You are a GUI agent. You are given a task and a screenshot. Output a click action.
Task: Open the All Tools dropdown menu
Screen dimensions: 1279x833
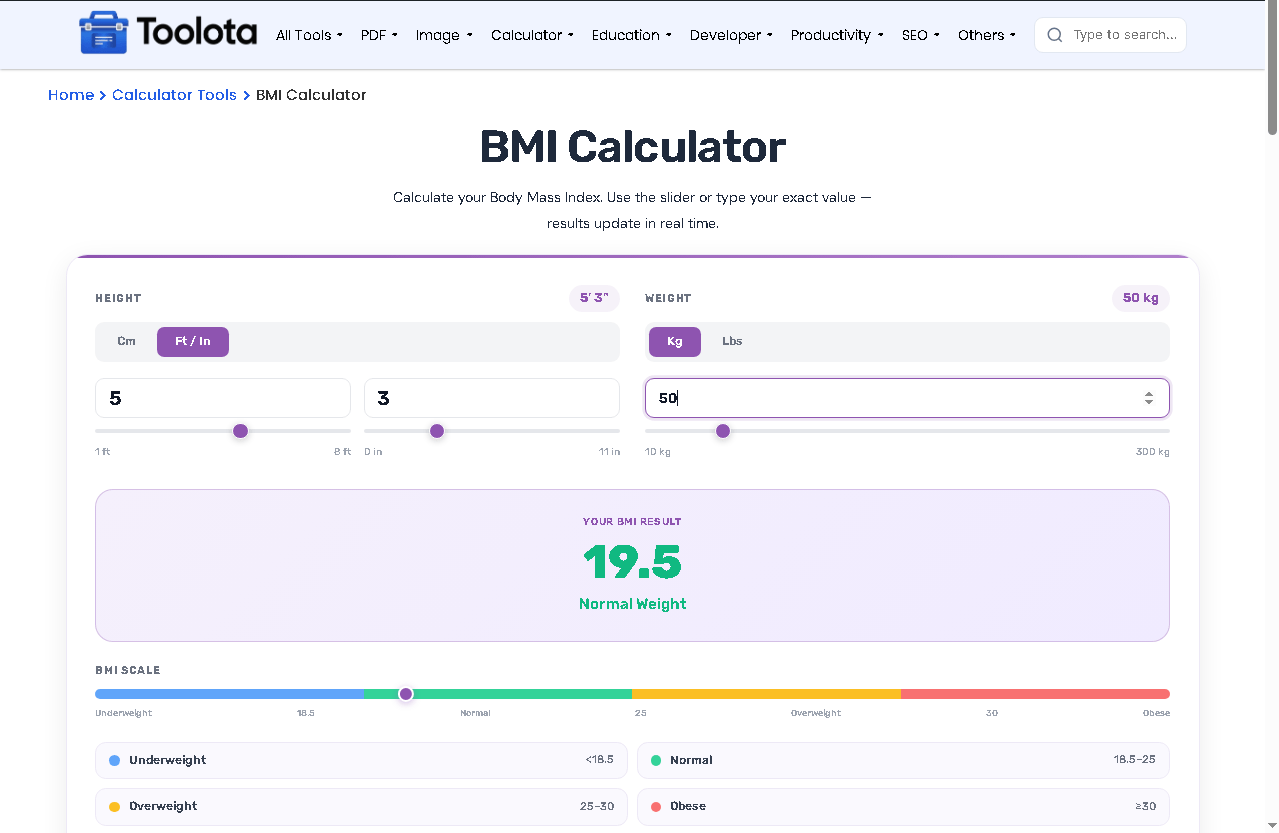coord(309,35)
